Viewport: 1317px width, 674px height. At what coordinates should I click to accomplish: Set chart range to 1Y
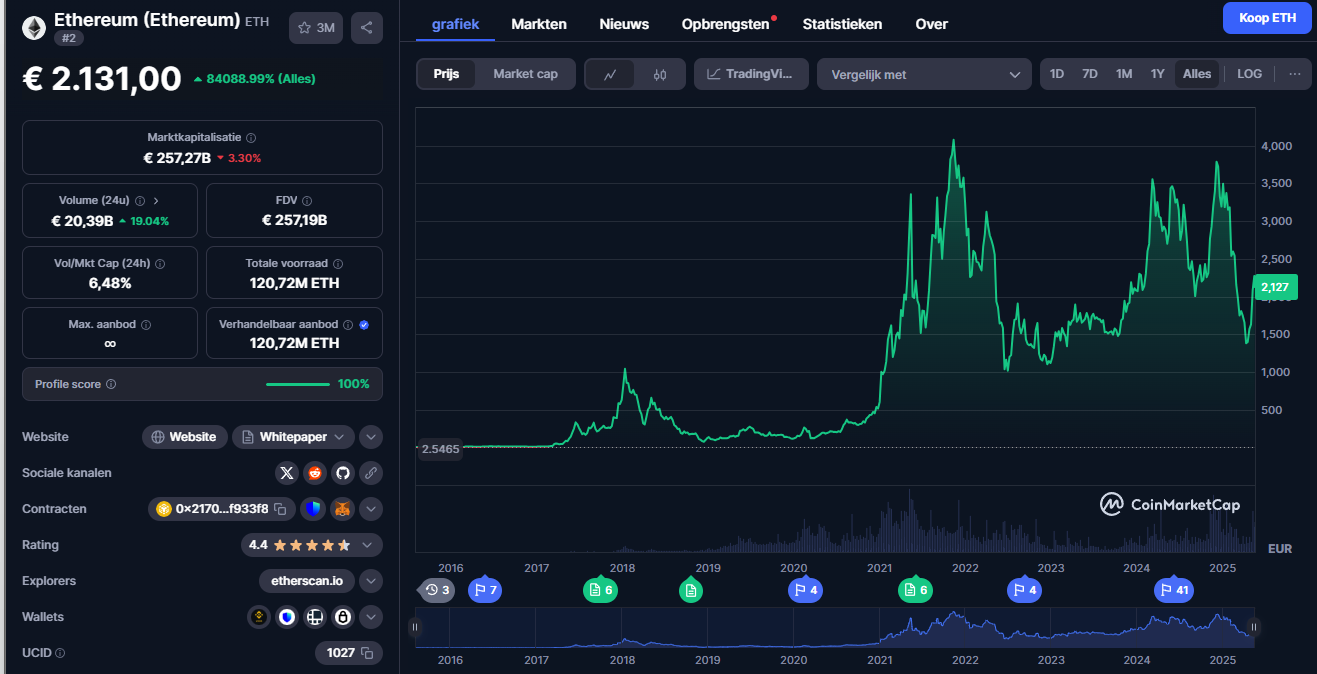coord(1158,74)
